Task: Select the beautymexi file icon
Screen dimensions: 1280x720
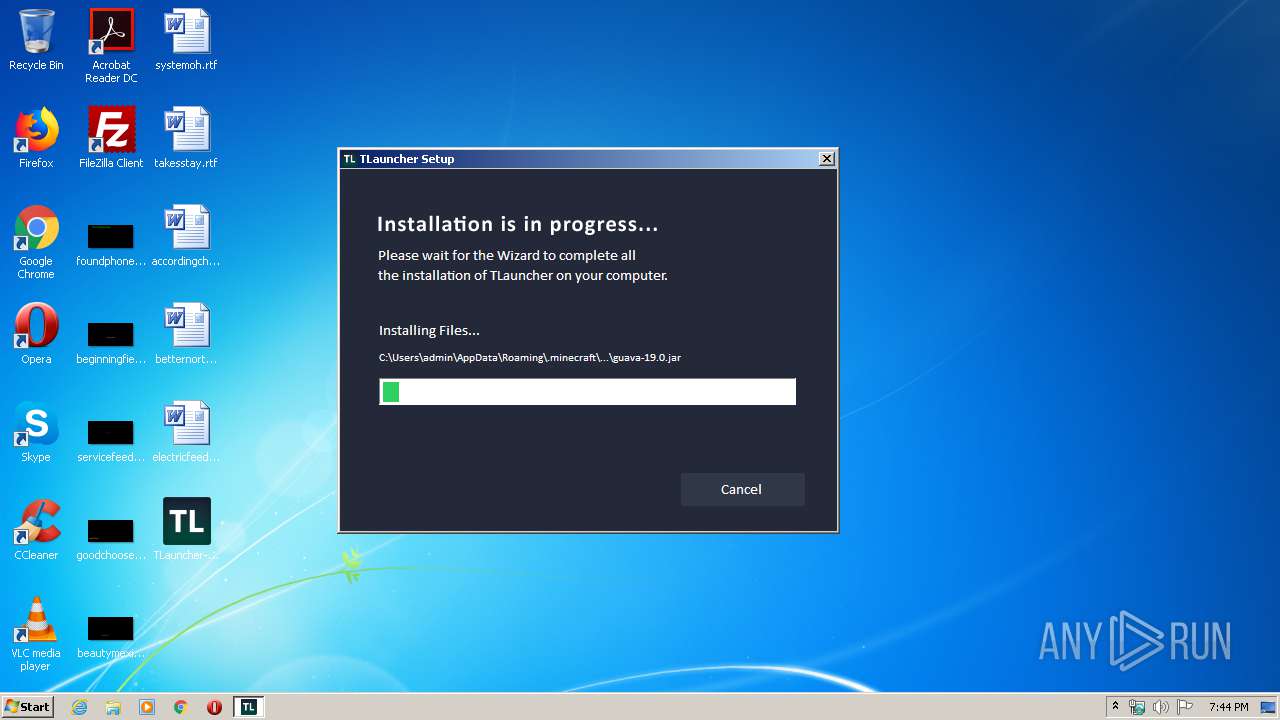Action: click(x=111, y=635)
